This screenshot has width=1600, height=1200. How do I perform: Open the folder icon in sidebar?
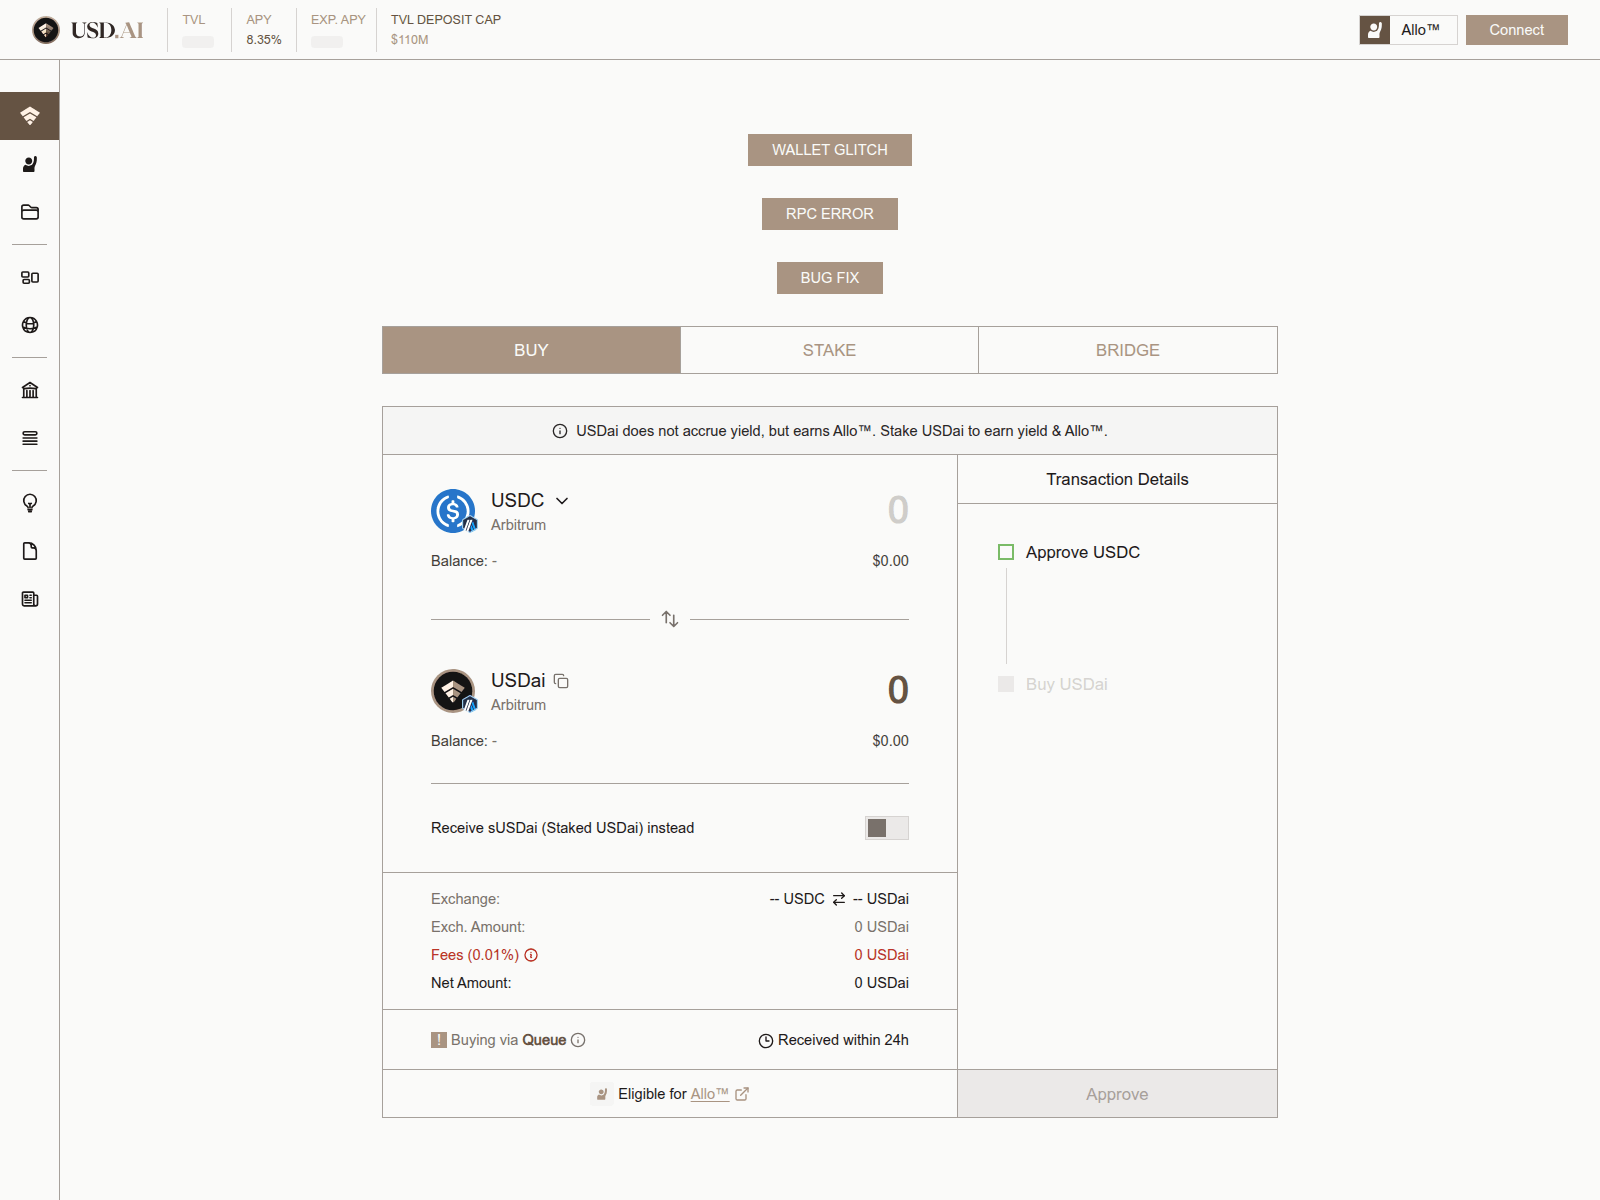[30, 212]
